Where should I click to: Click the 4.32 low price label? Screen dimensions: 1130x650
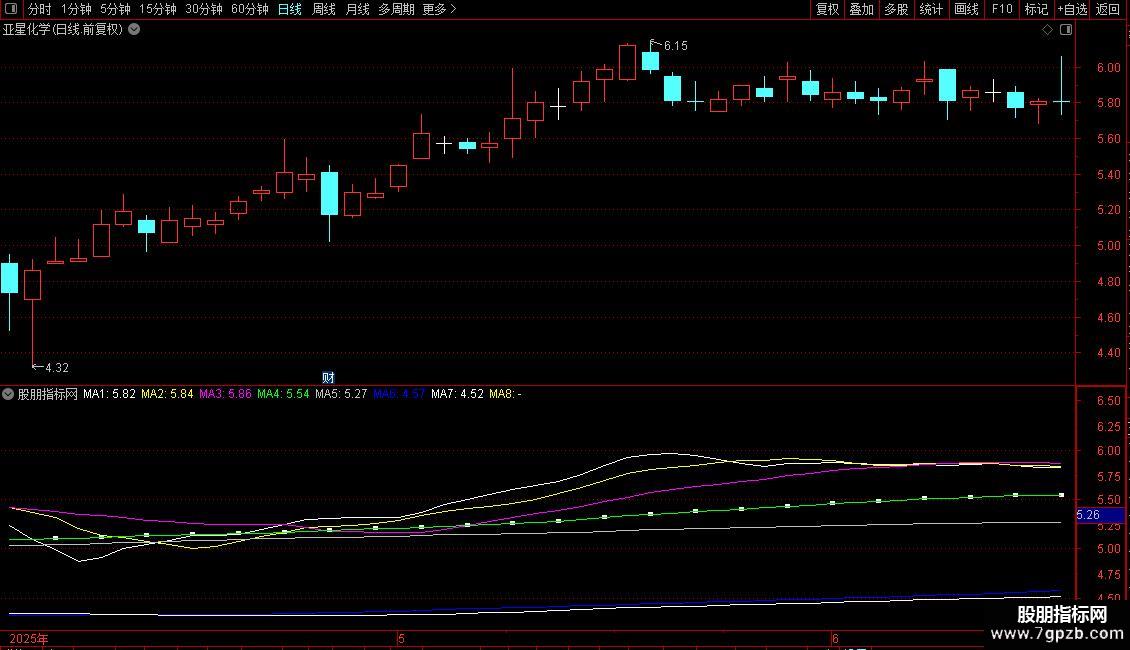pos(57,368)
